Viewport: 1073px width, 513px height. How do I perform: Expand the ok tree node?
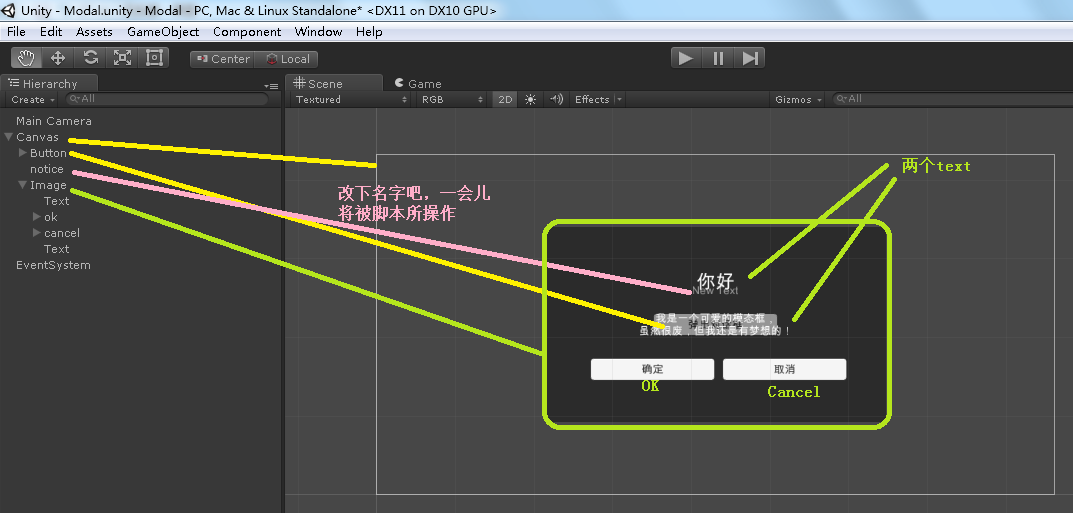(x=37, y=217)
